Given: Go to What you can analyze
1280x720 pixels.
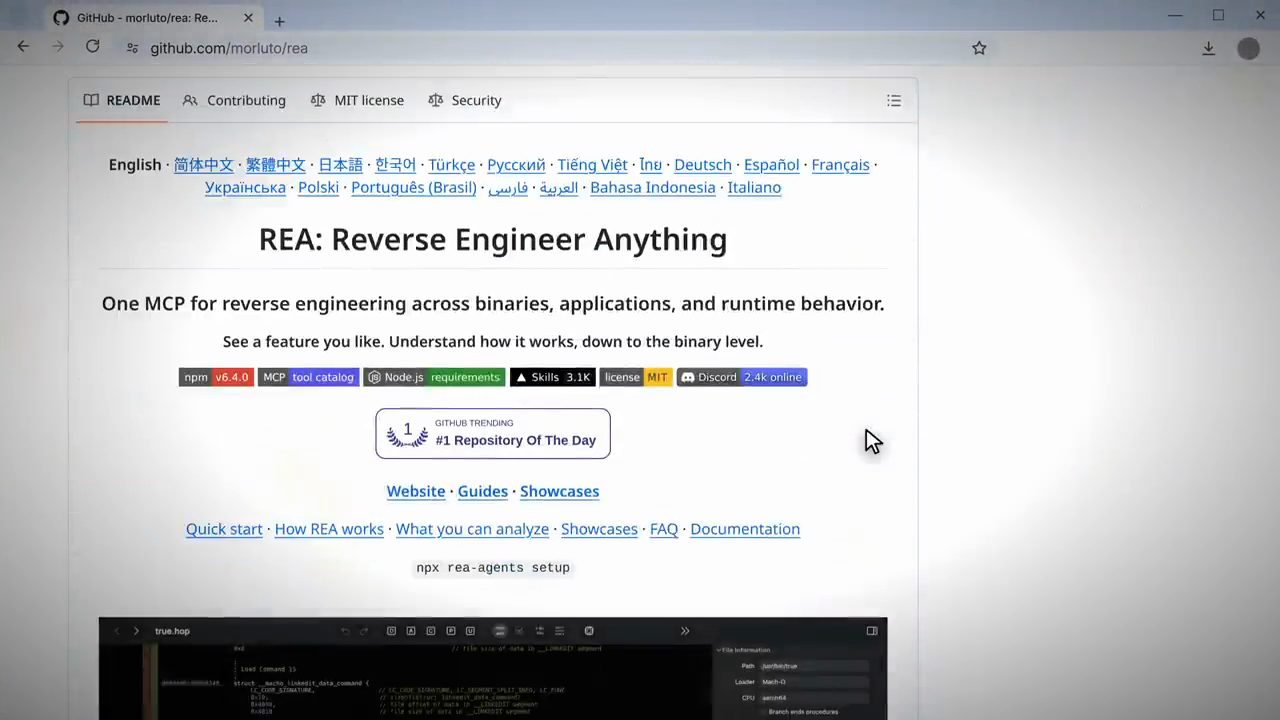Looking at the screenshot, I should pyautogui.click(x=472, y=529).
